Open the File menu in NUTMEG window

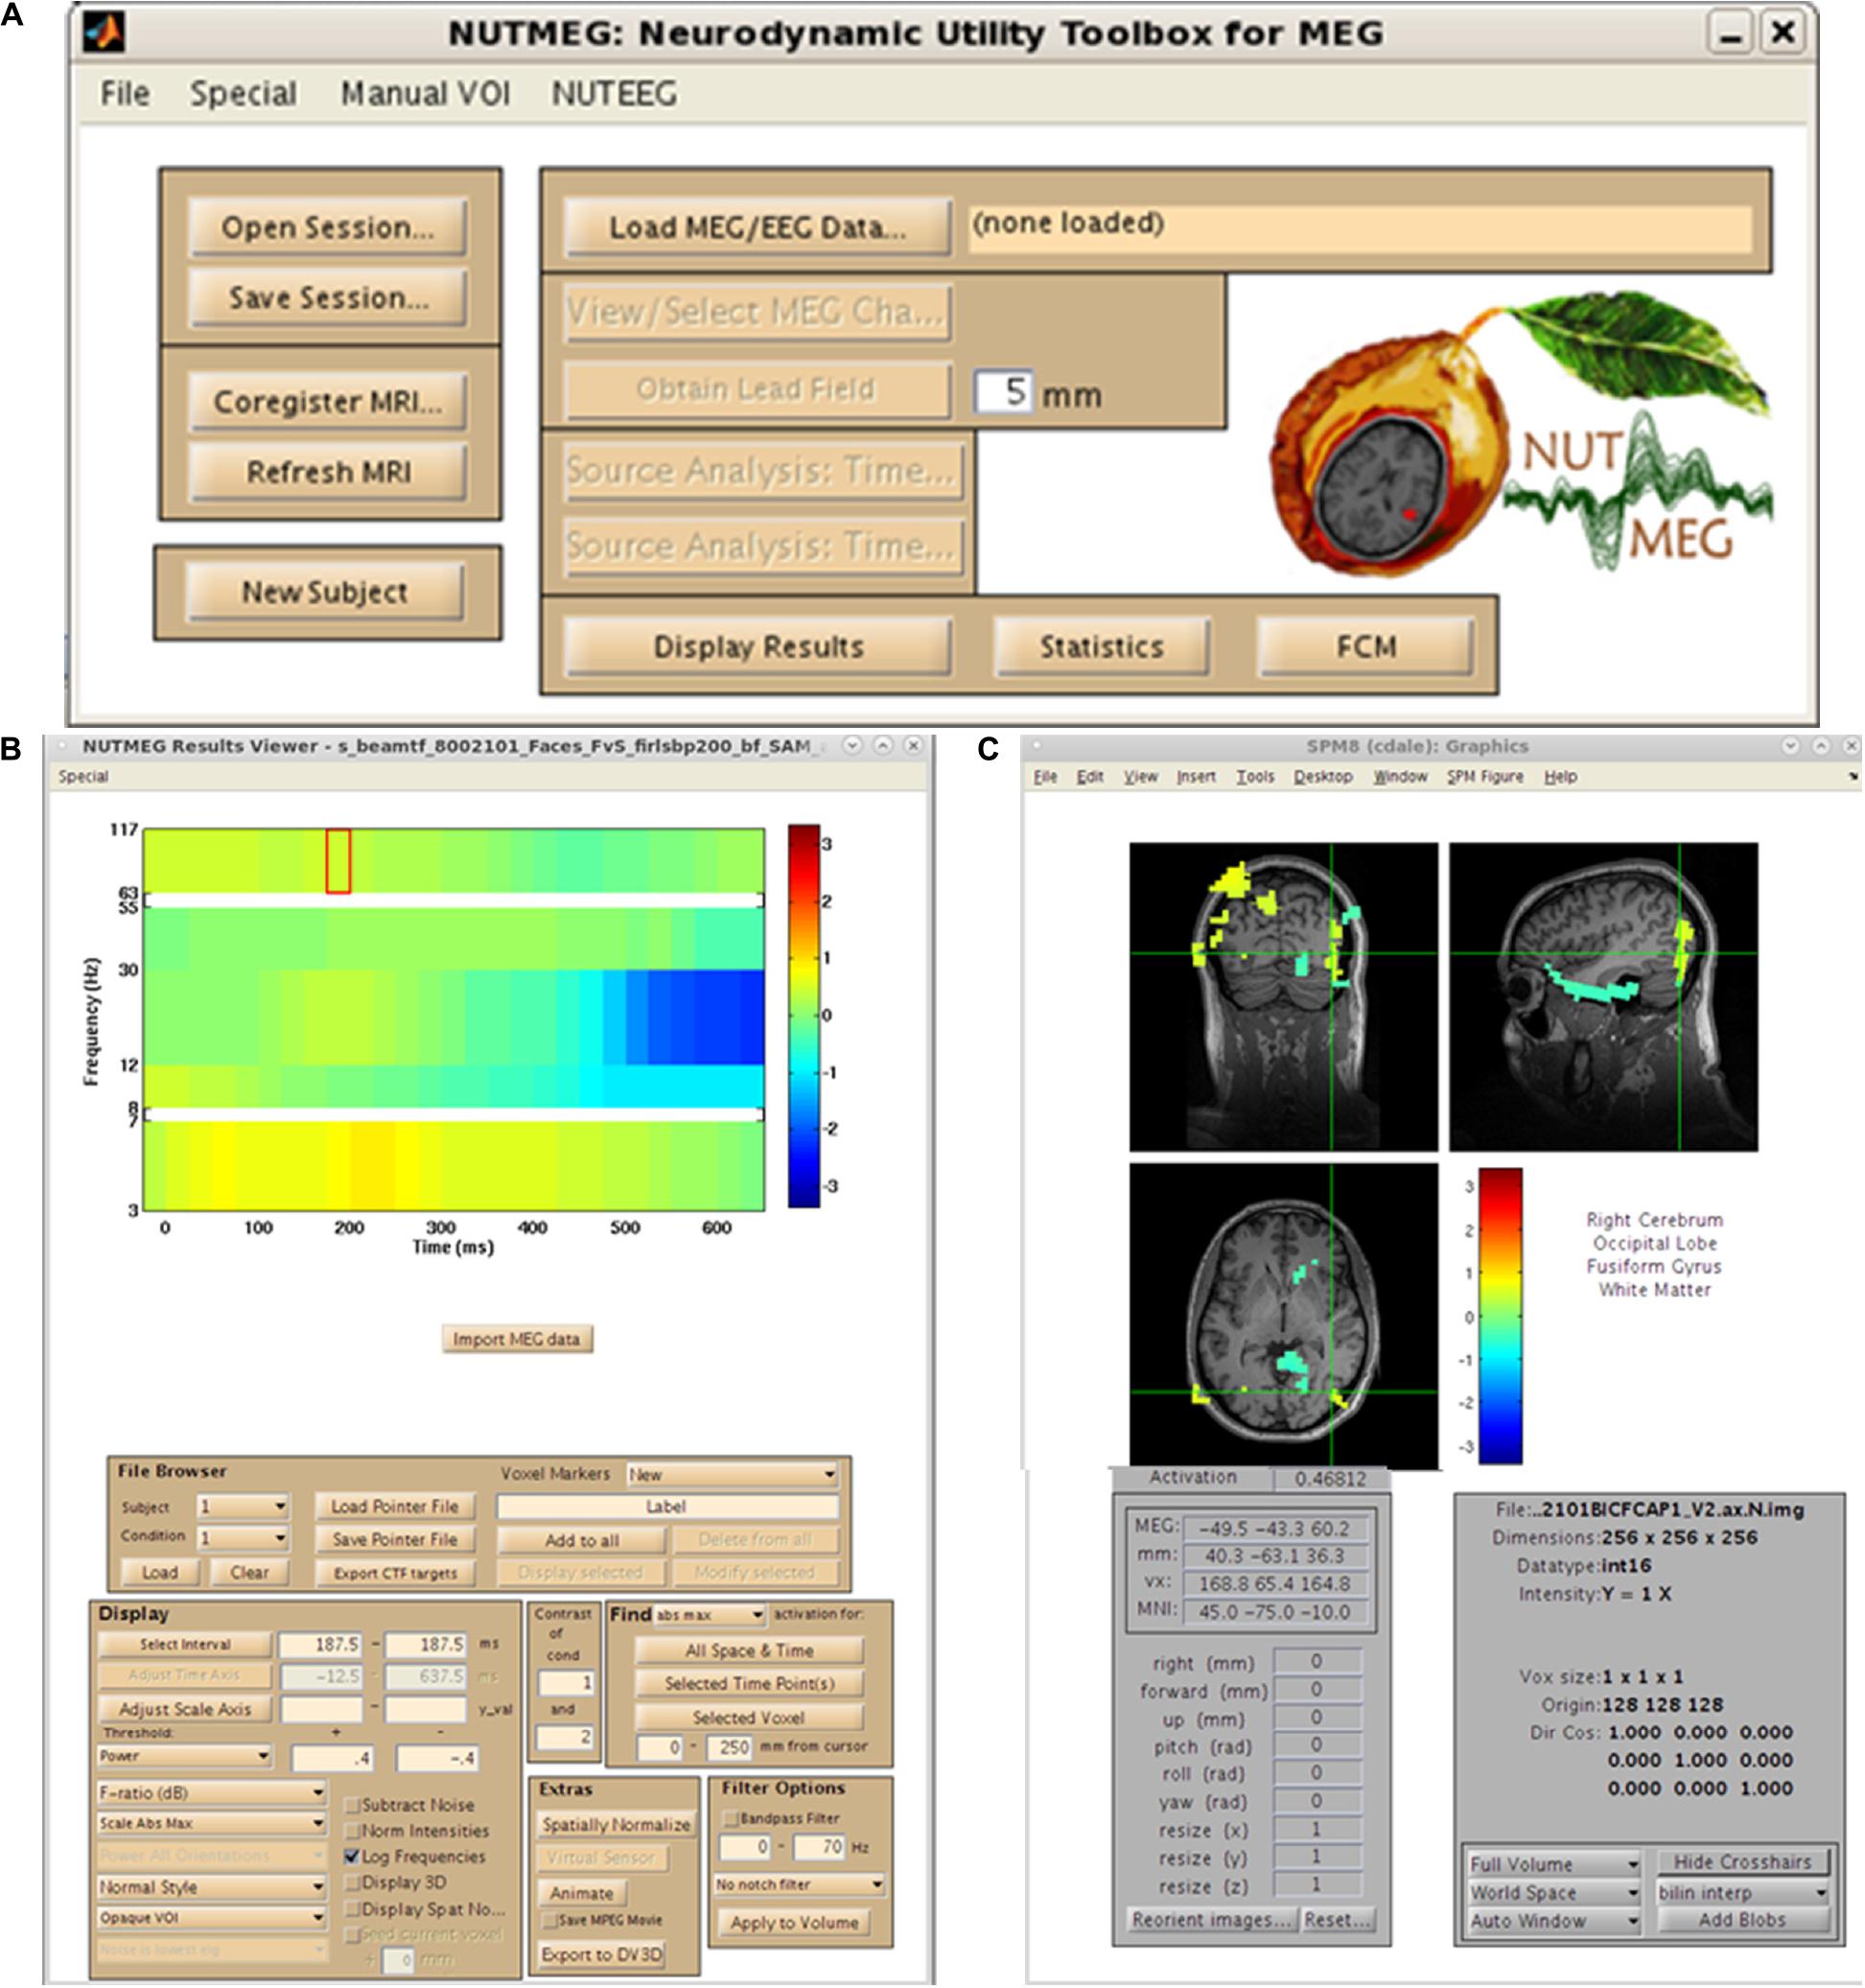[125, 94]
